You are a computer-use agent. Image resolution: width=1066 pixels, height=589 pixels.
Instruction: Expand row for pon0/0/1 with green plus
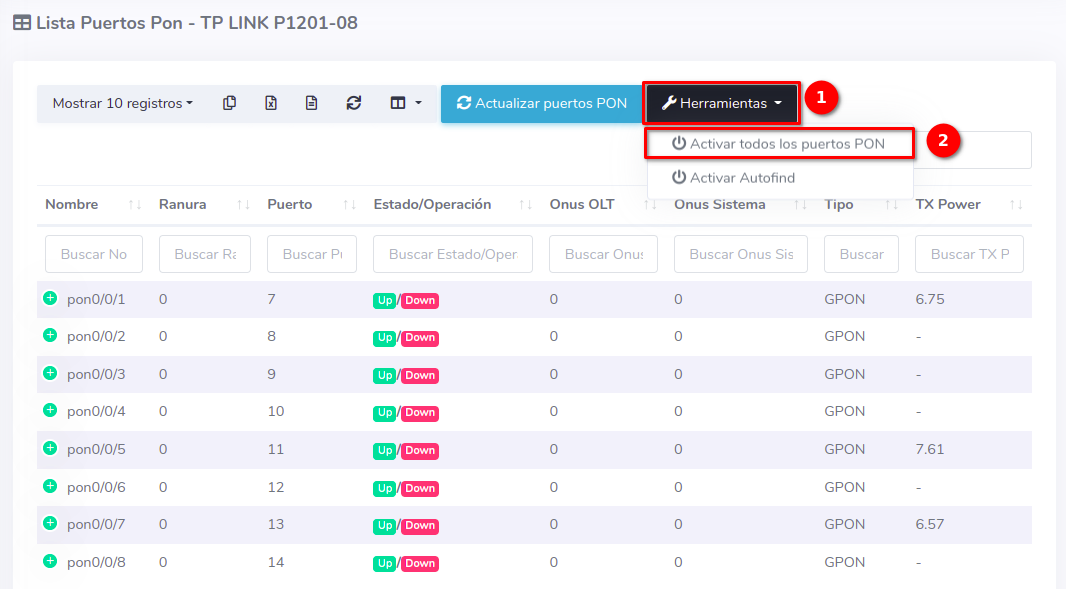click(x=50, y=298)
